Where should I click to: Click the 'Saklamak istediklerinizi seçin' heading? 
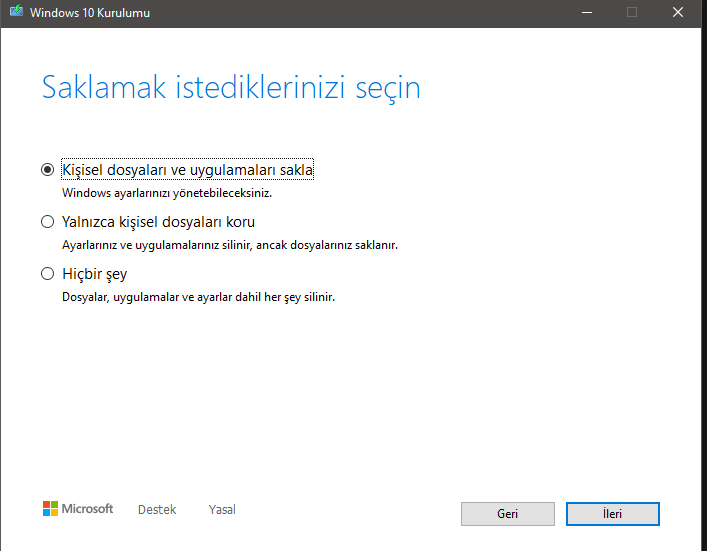pyautogui.click(x=231, y=87)
